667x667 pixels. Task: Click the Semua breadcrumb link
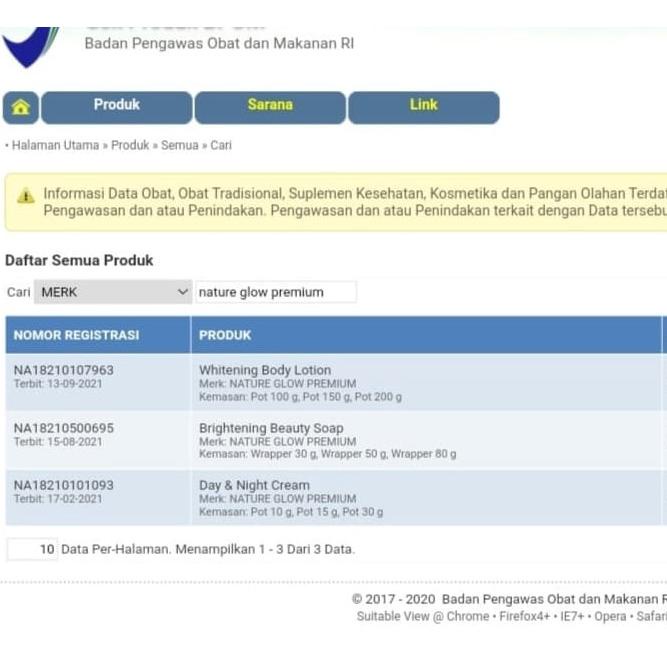click(x=179, y=145)
